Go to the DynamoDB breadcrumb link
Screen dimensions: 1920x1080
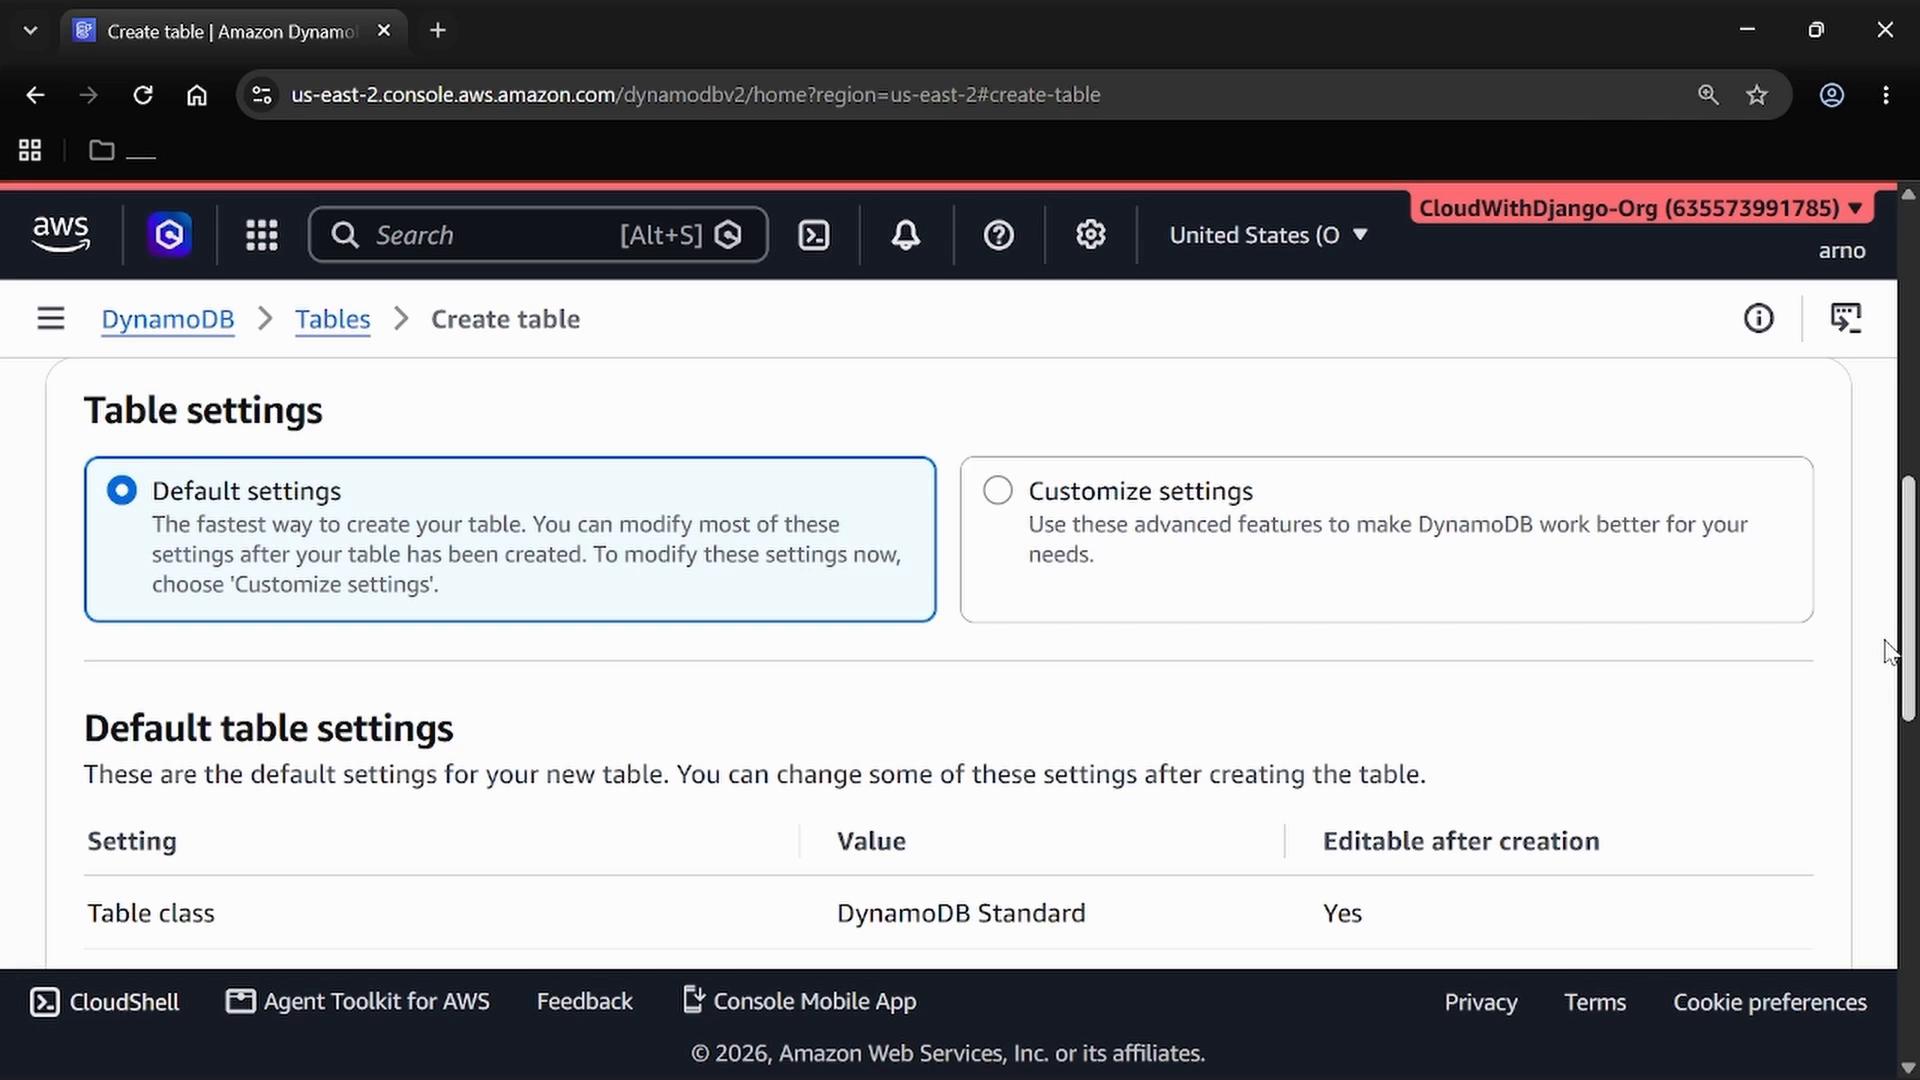tap(168, 319)
